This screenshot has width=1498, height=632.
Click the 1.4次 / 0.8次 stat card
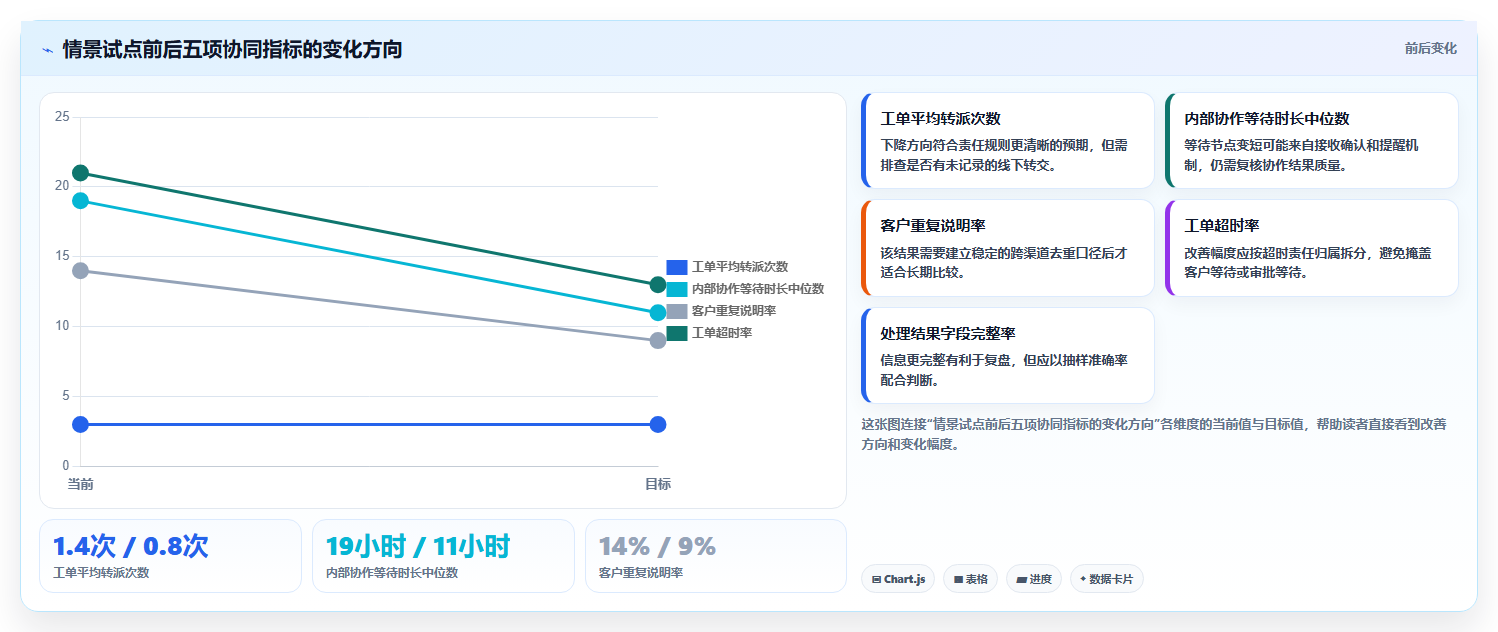(x=170, y=556)
